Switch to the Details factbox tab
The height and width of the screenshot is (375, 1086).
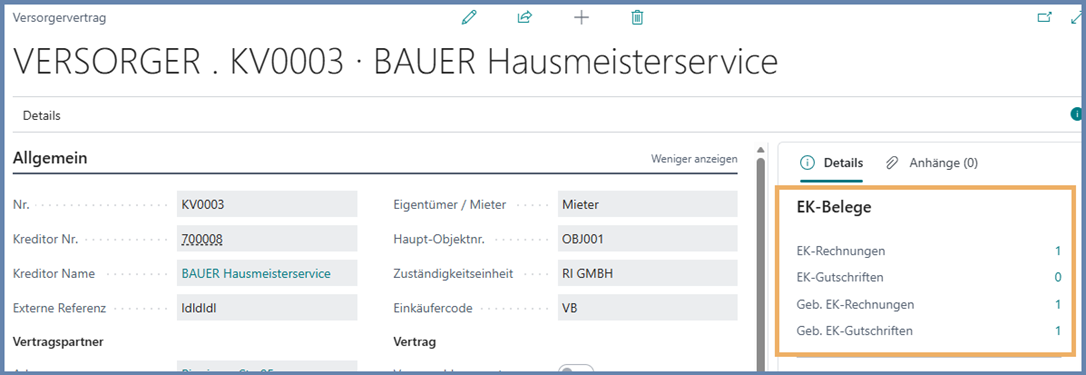(832, 163)
